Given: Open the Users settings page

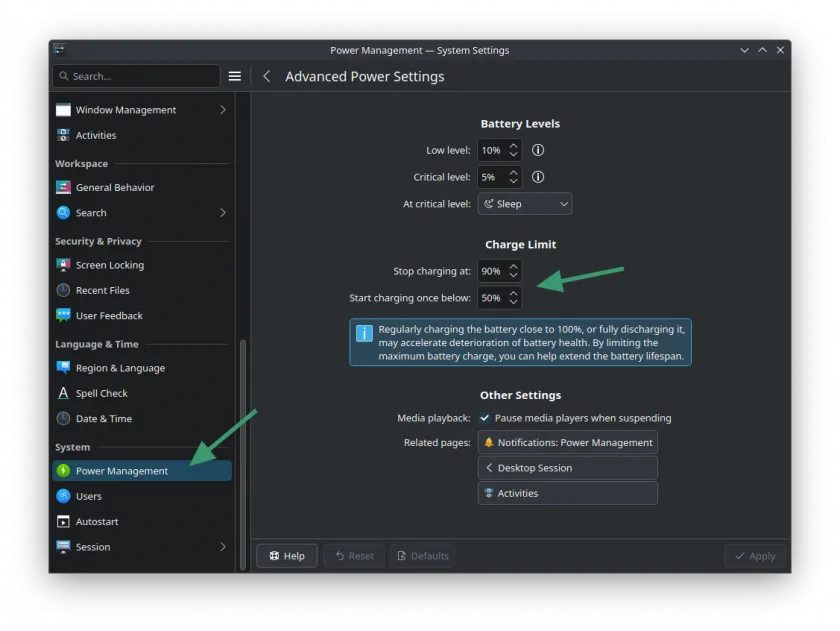Looking at the screenshot, I should (x=142, y=496).
